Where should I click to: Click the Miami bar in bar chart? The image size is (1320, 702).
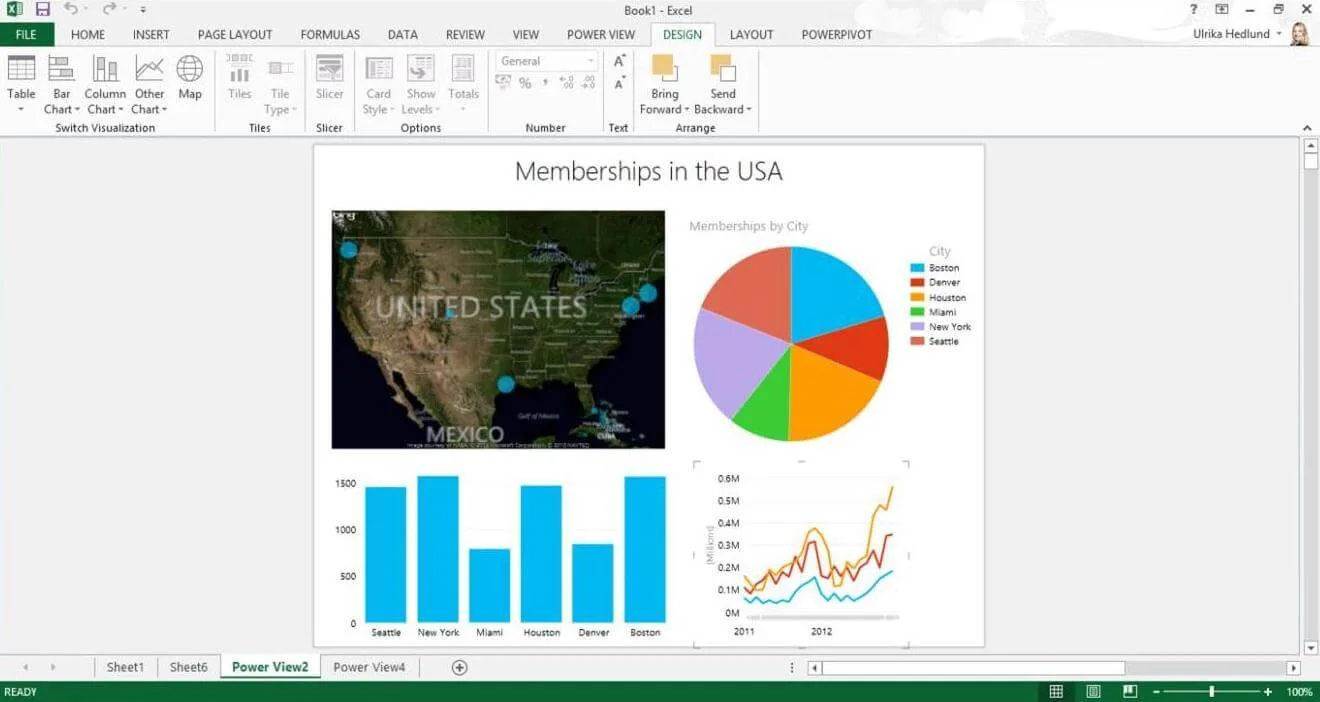[489, 586]
